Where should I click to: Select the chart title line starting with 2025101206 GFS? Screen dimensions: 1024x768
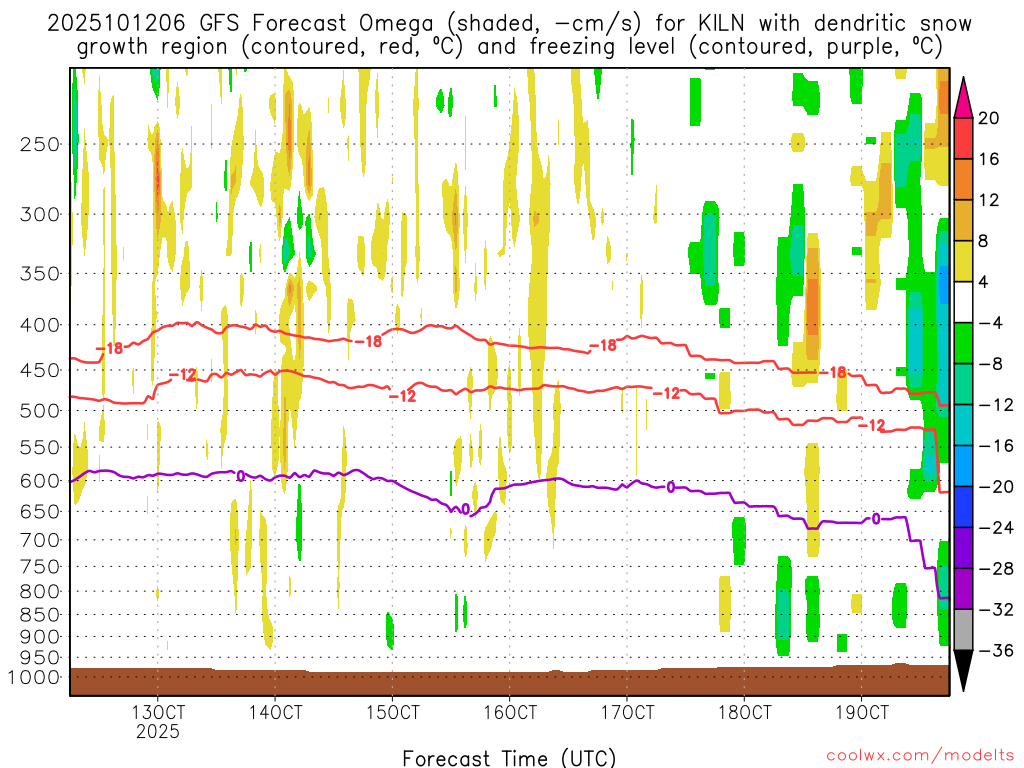[509, 24]
